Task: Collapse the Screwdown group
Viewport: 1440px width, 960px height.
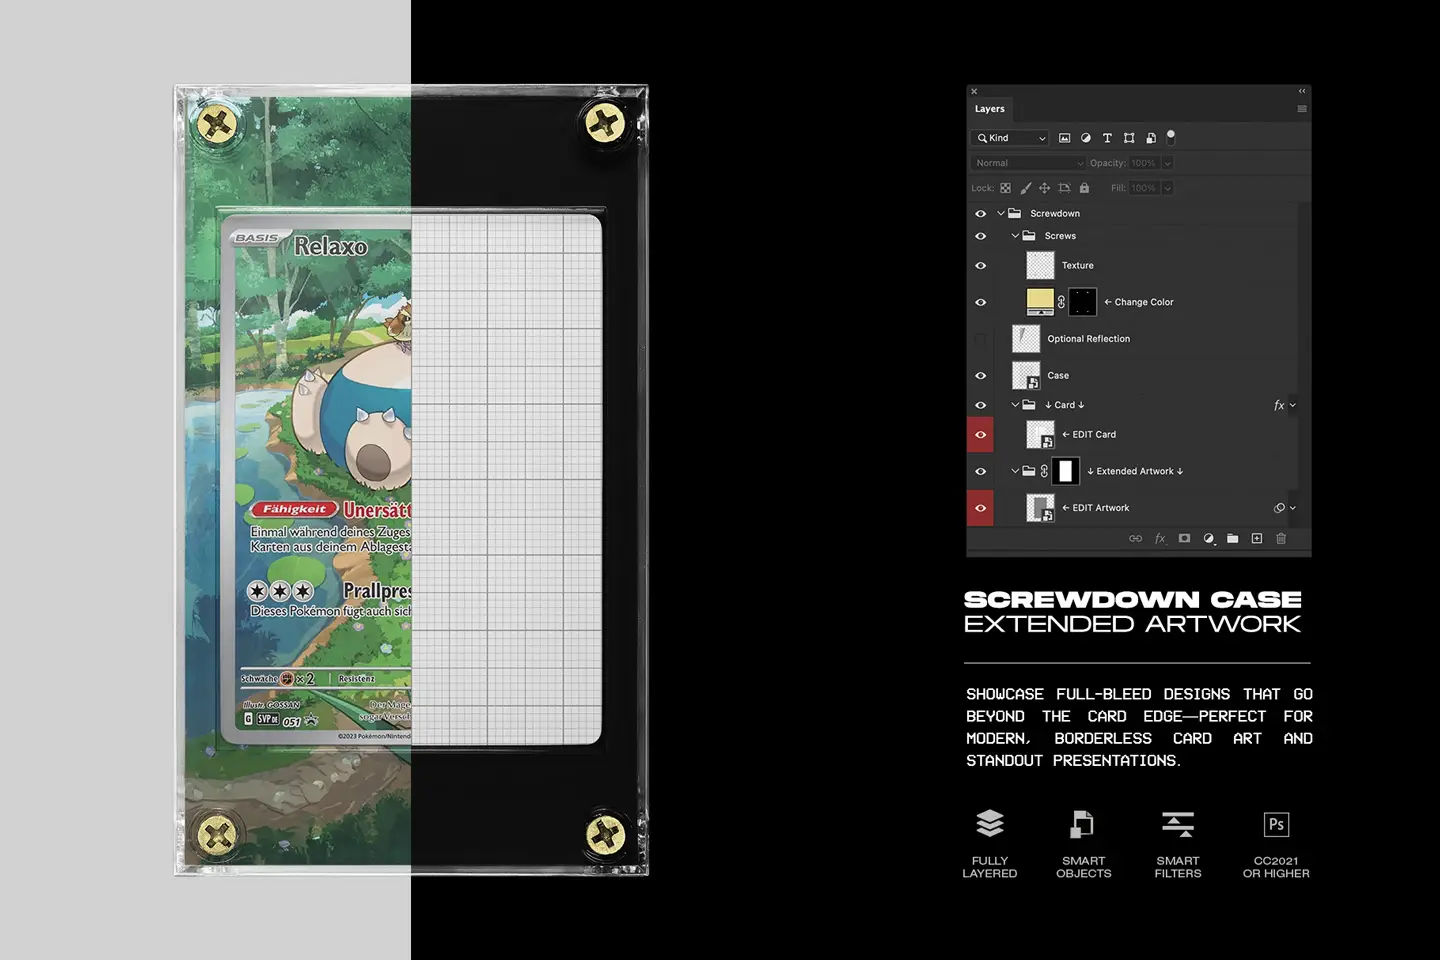Action: (x=999, y=213)
